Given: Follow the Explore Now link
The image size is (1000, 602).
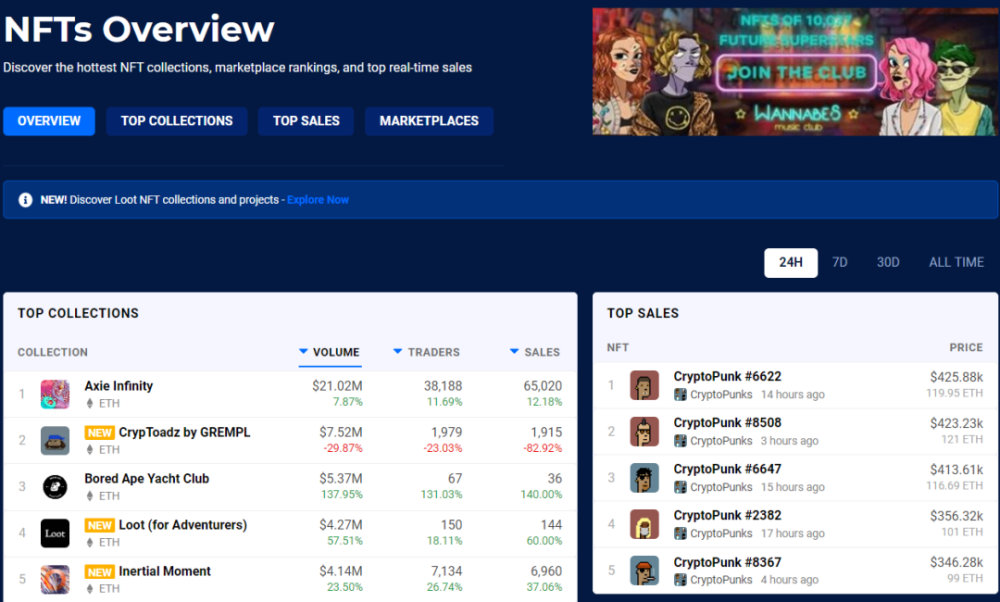Looking at the screenshot, I should point(318,200).
